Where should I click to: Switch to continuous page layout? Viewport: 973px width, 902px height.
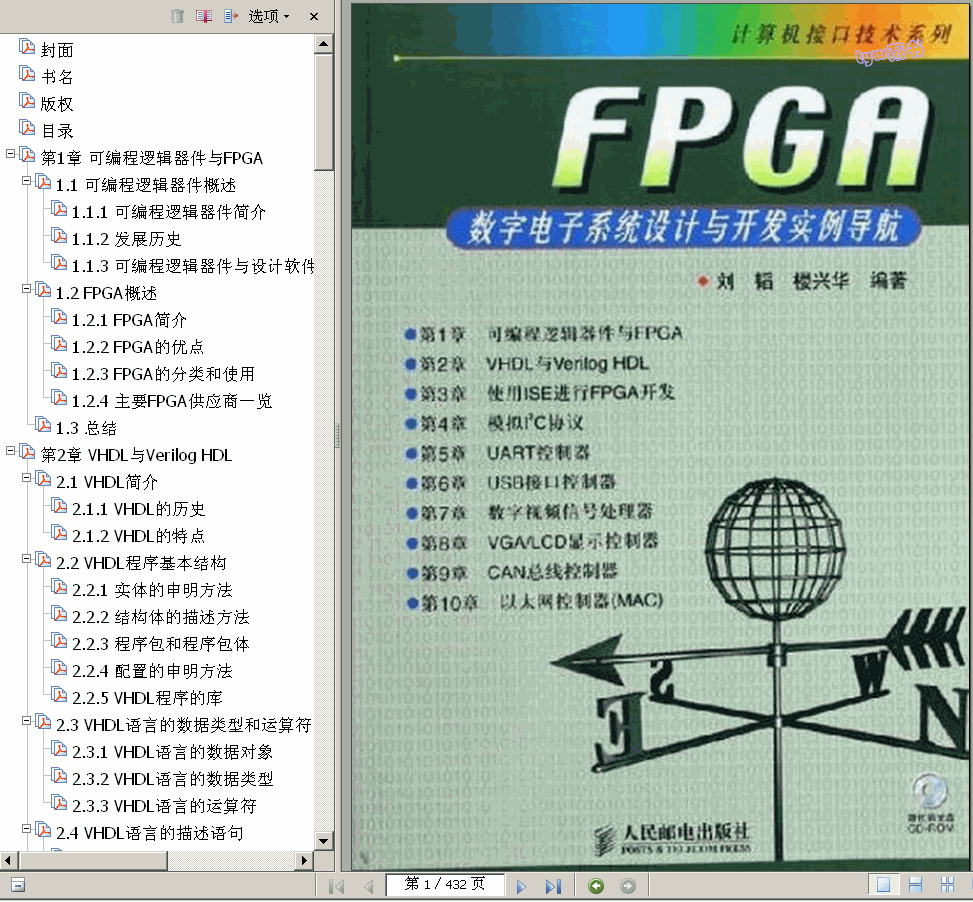click(x=915, y=885)
